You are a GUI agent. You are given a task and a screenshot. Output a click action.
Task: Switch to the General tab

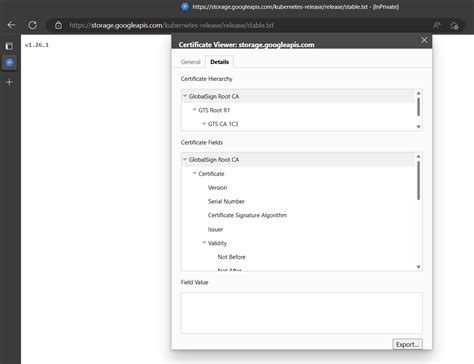click(190, 62)
